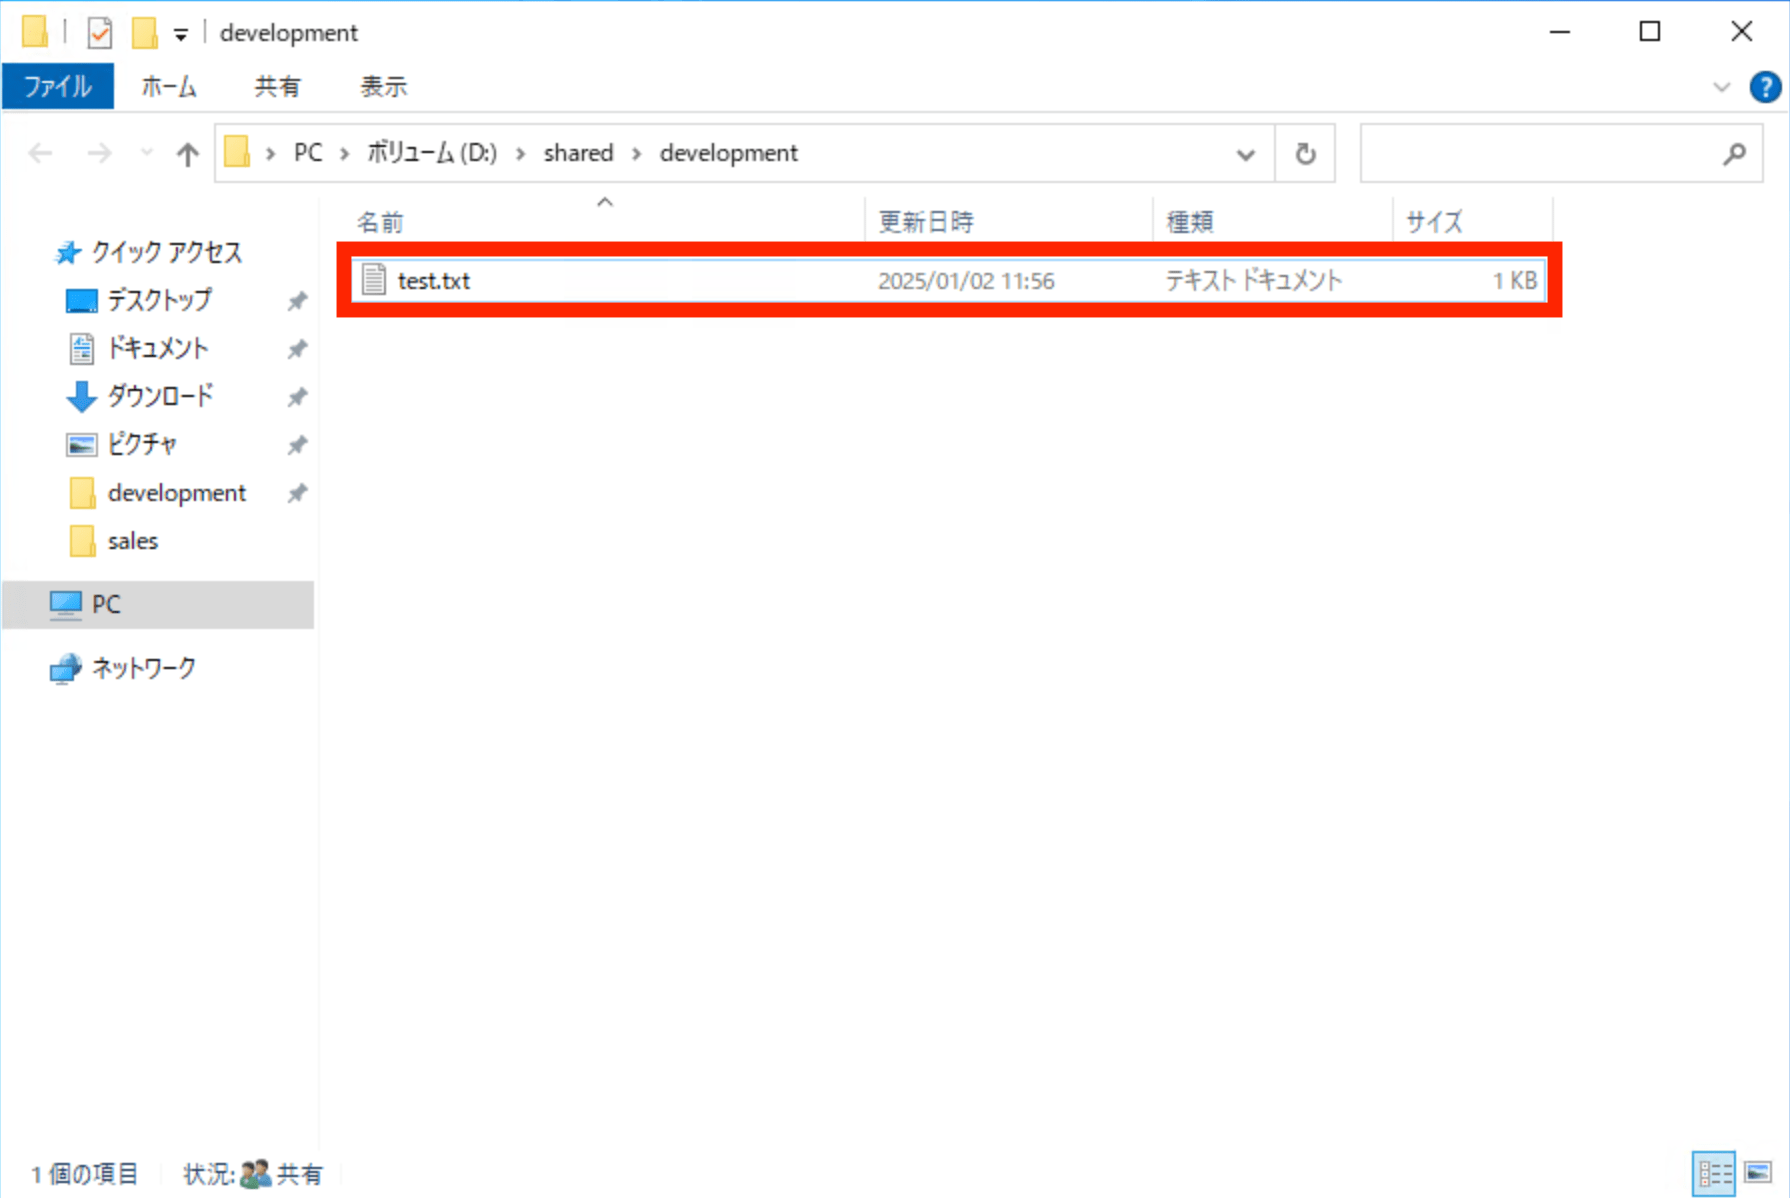1790x1198 pixels.
Task: Sort by the 更新日時 column header
Action: click(1009, 221)
